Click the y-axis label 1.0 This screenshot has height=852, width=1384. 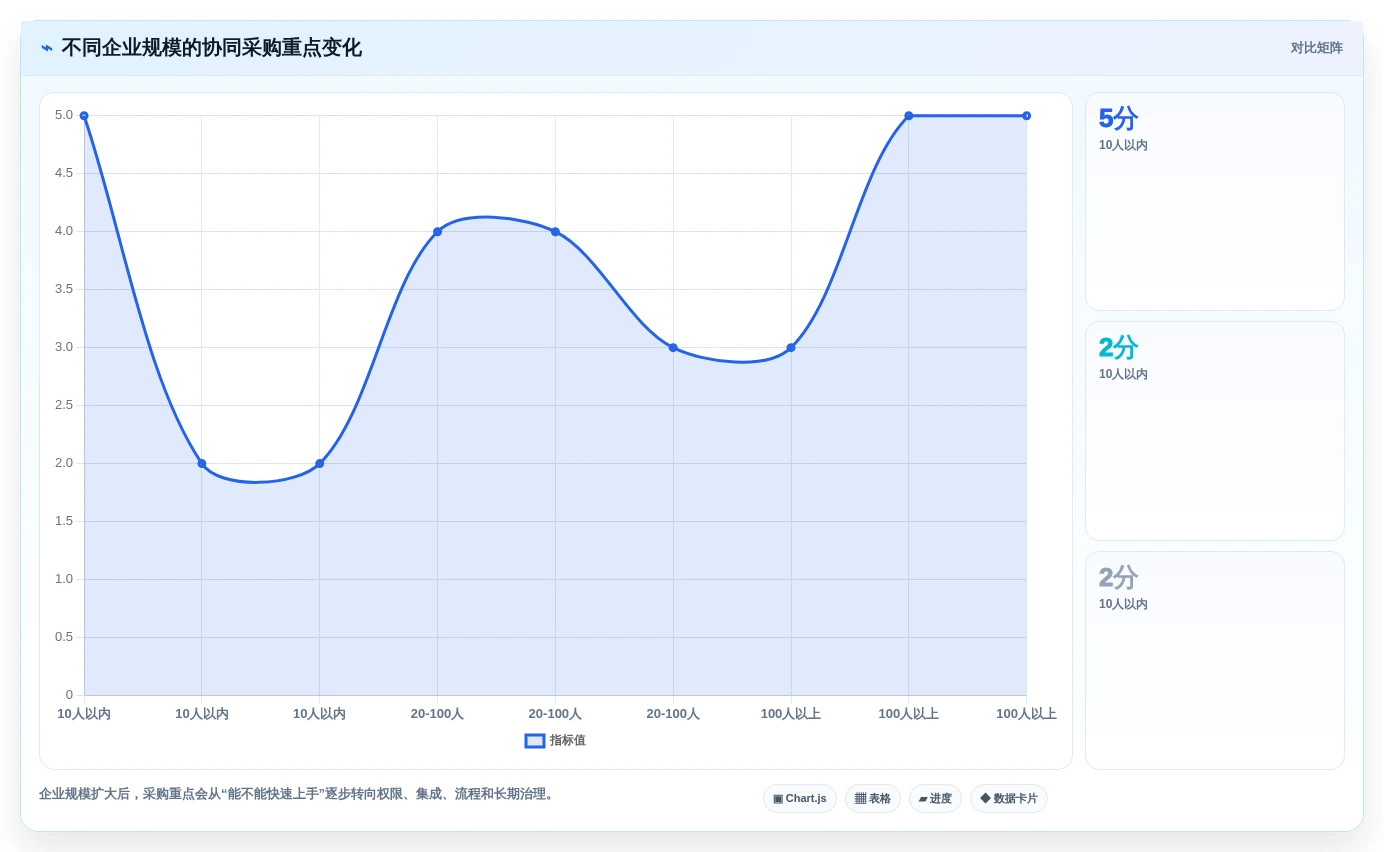[64, 579]
